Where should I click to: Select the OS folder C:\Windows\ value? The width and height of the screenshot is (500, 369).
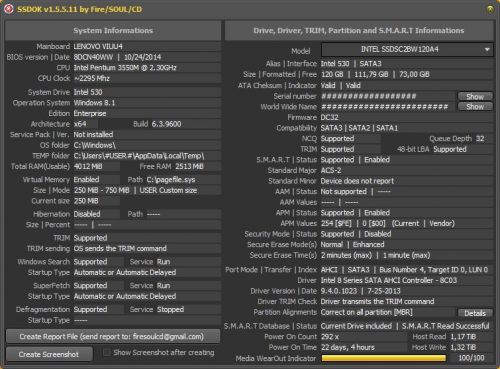coord(94,145)
